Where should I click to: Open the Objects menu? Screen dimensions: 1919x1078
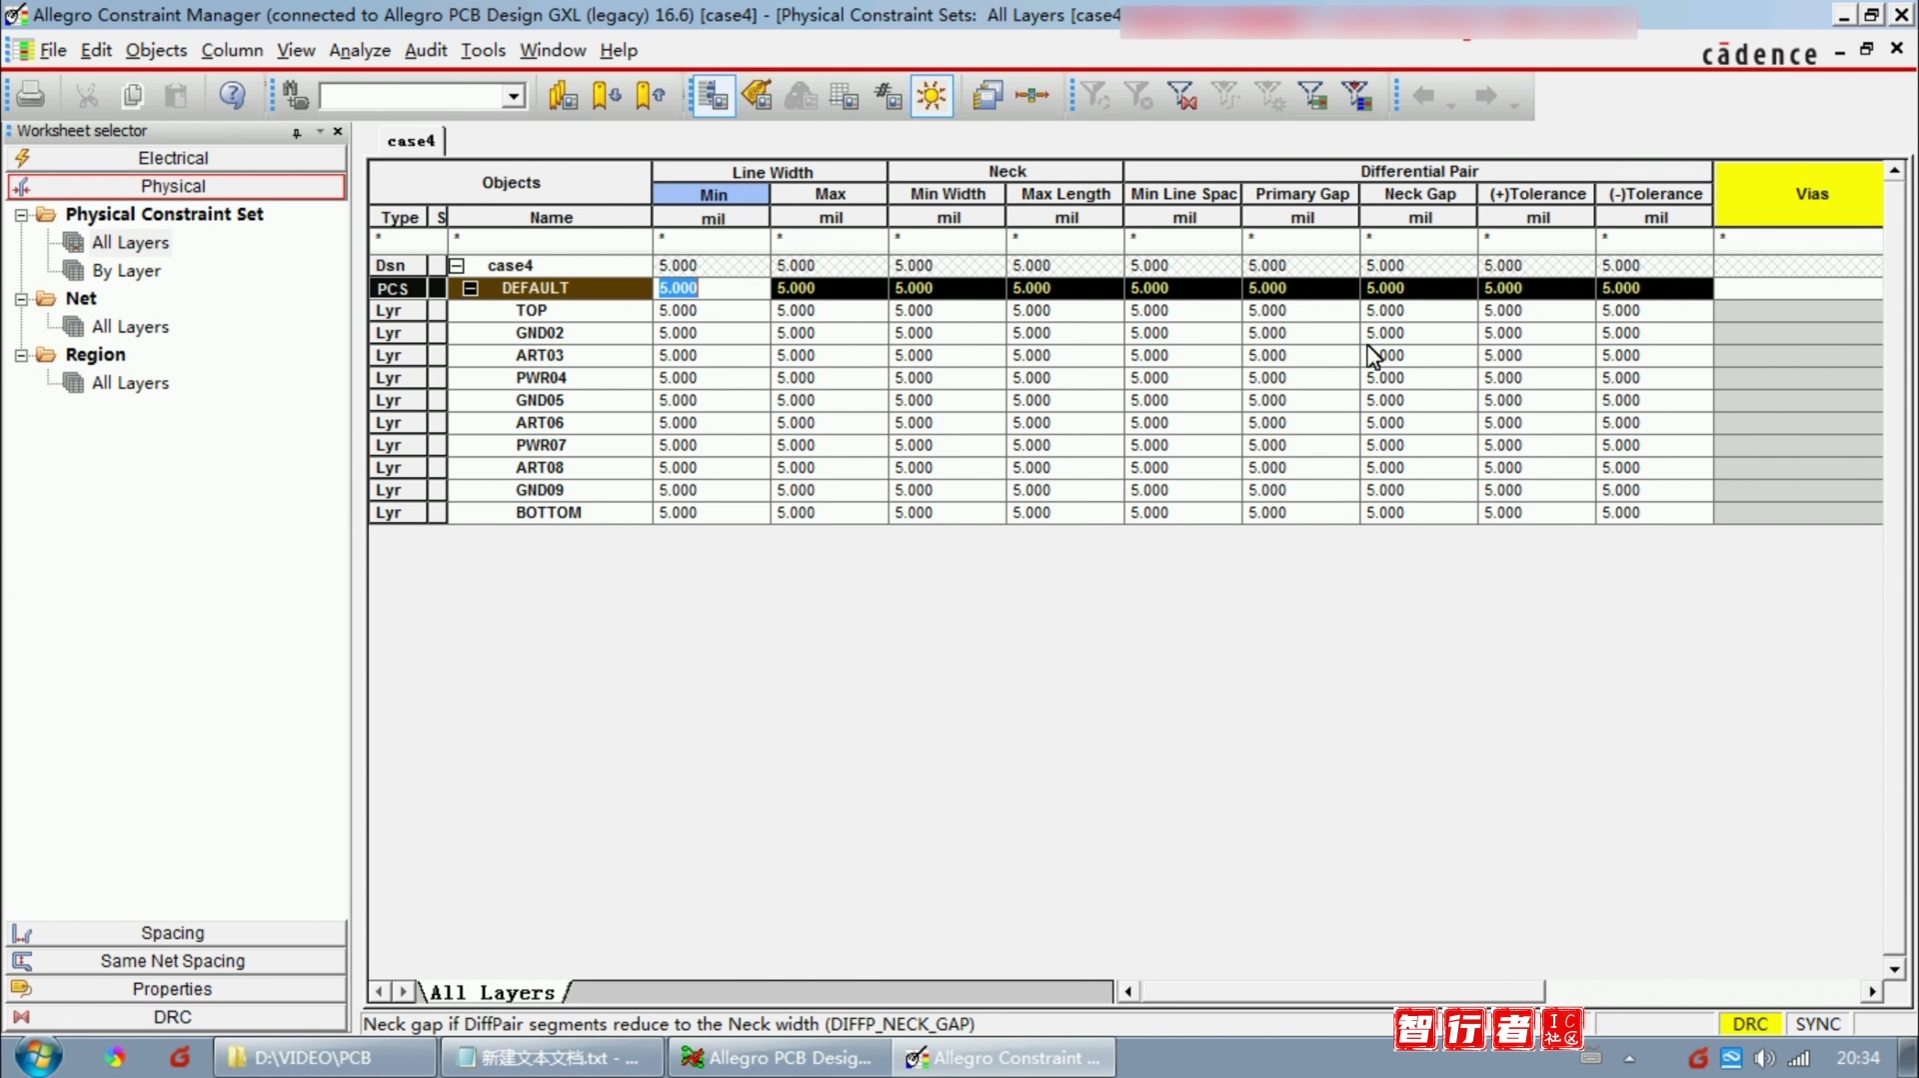click(156, 50)
